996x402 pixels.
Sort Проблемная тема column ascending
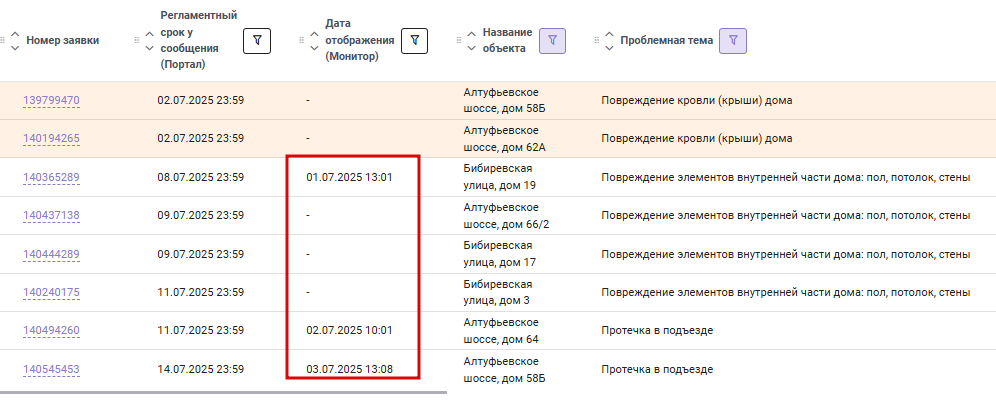point(609,34)
